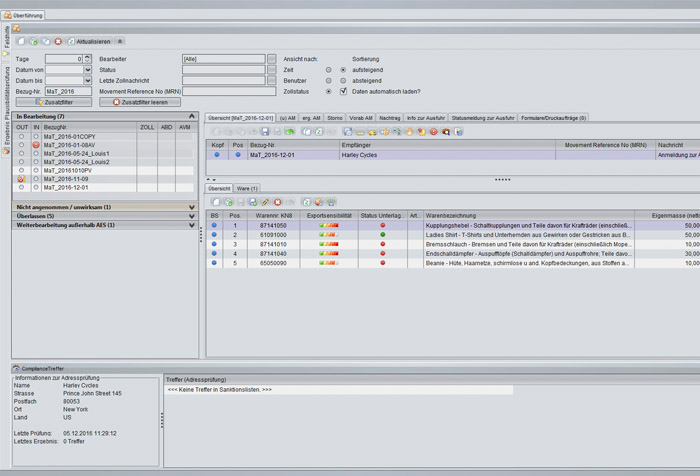The width and height of the screenshot is (700, 476).
Task: Click the Tage spinner arrows
Action: [x=88, y=59]
